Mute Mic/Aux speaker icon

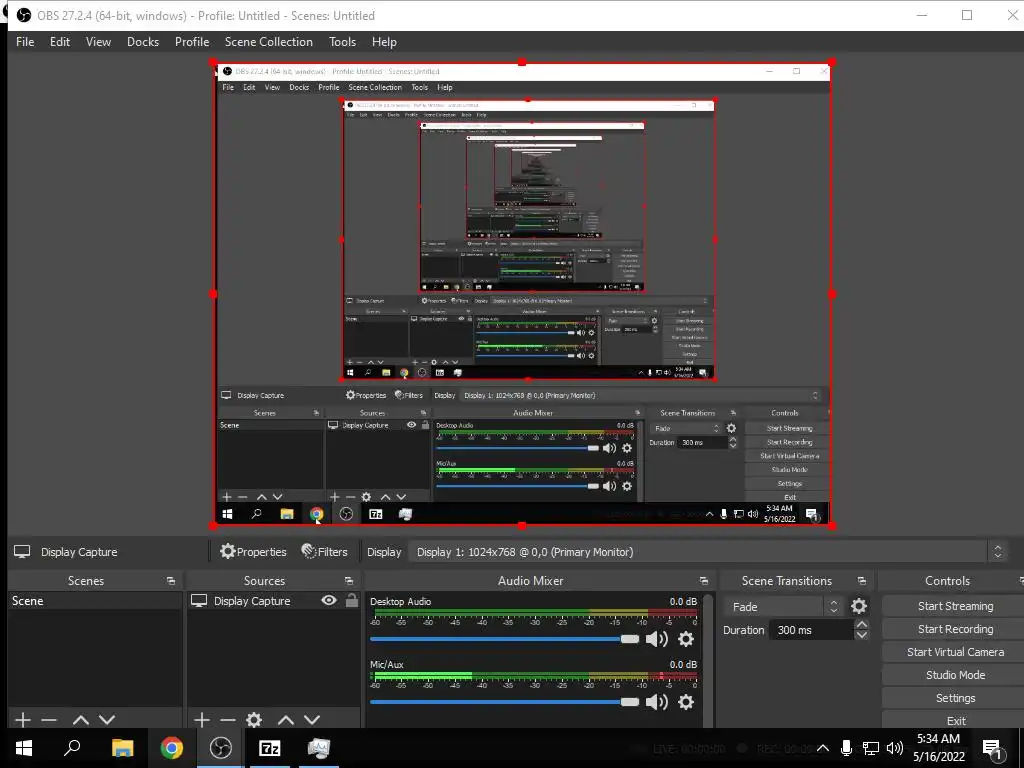(x=656, y=702)
